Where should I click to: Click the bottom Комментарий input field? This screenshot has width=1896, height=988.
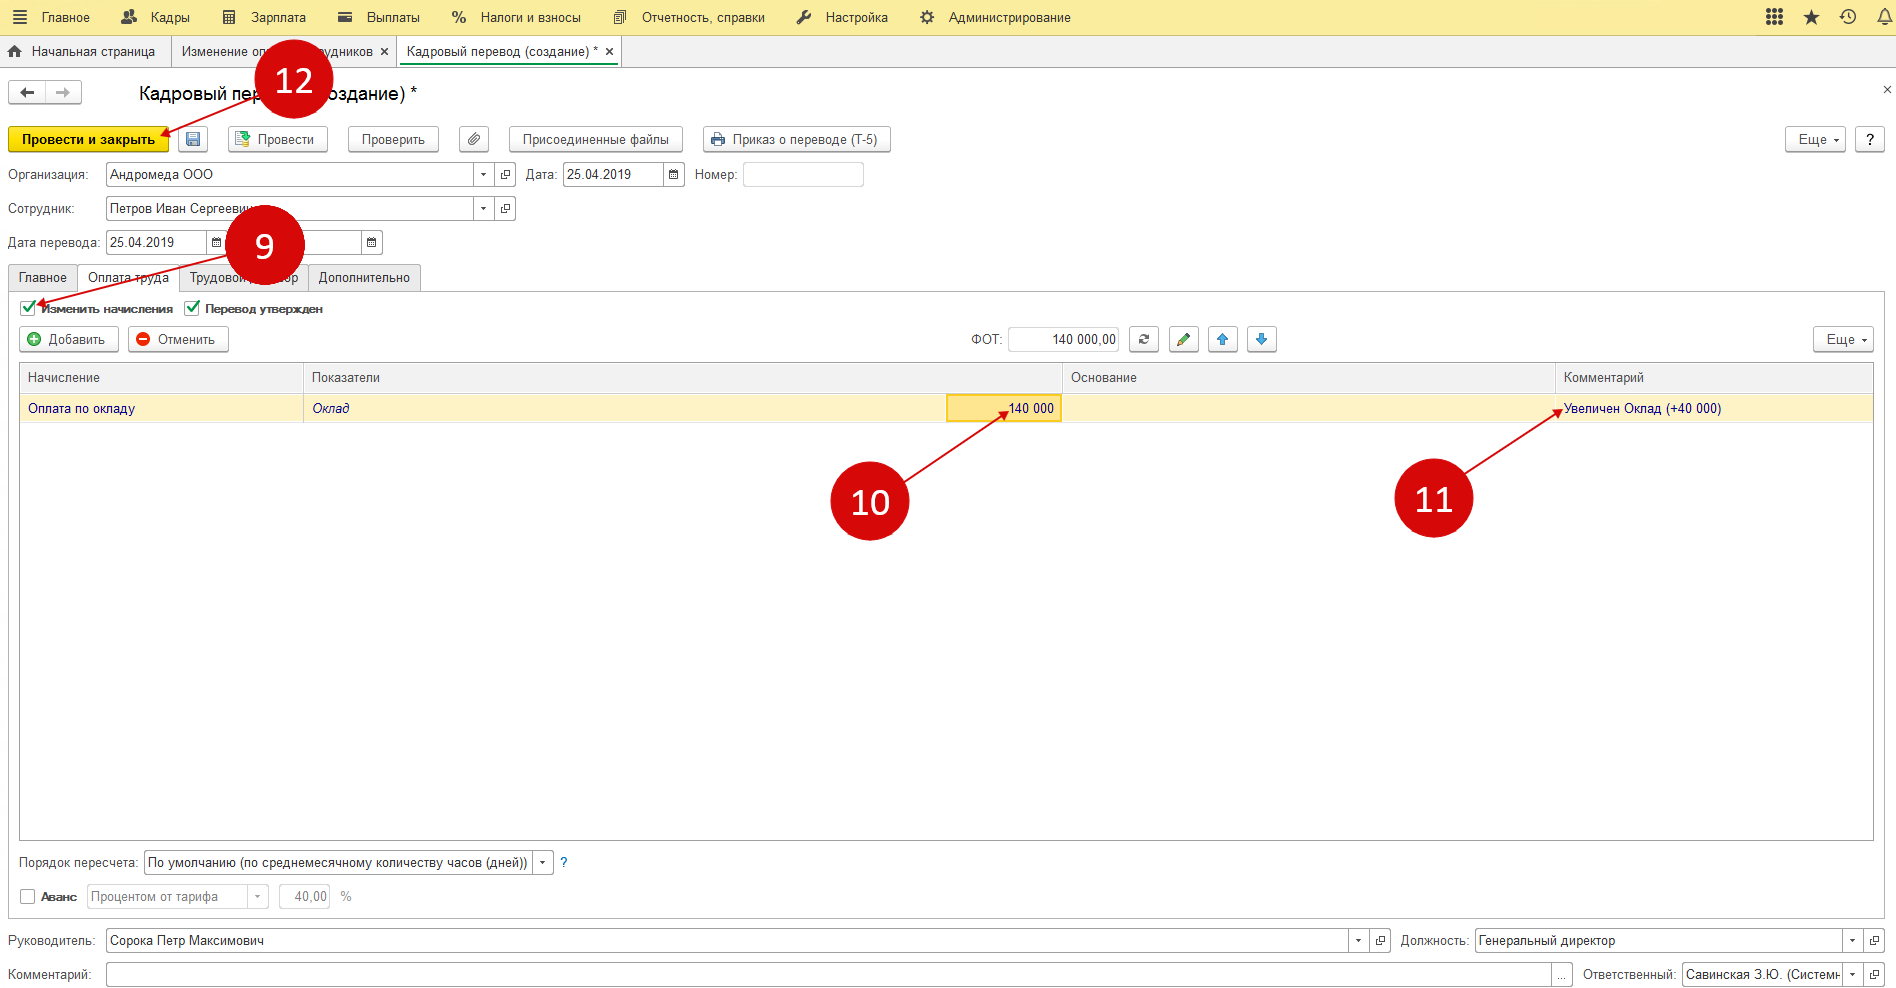pyautogui.click(x=829, y=974)
